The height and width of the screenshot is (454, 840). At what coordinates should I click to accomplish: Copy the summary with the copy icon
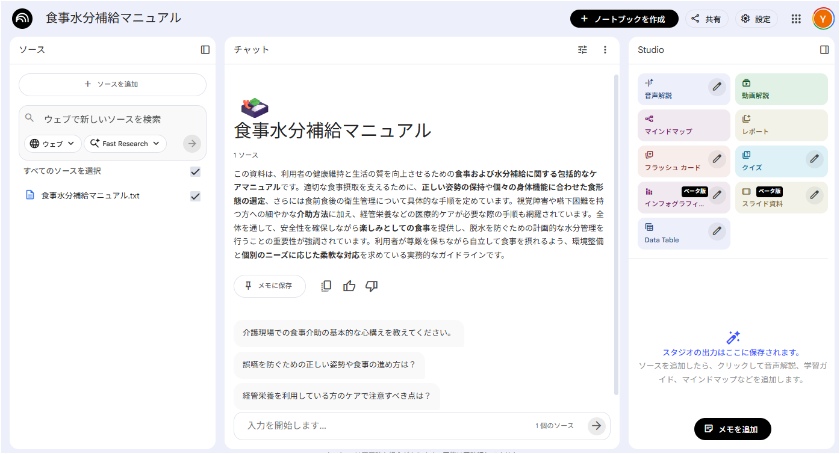coord(326,286)
